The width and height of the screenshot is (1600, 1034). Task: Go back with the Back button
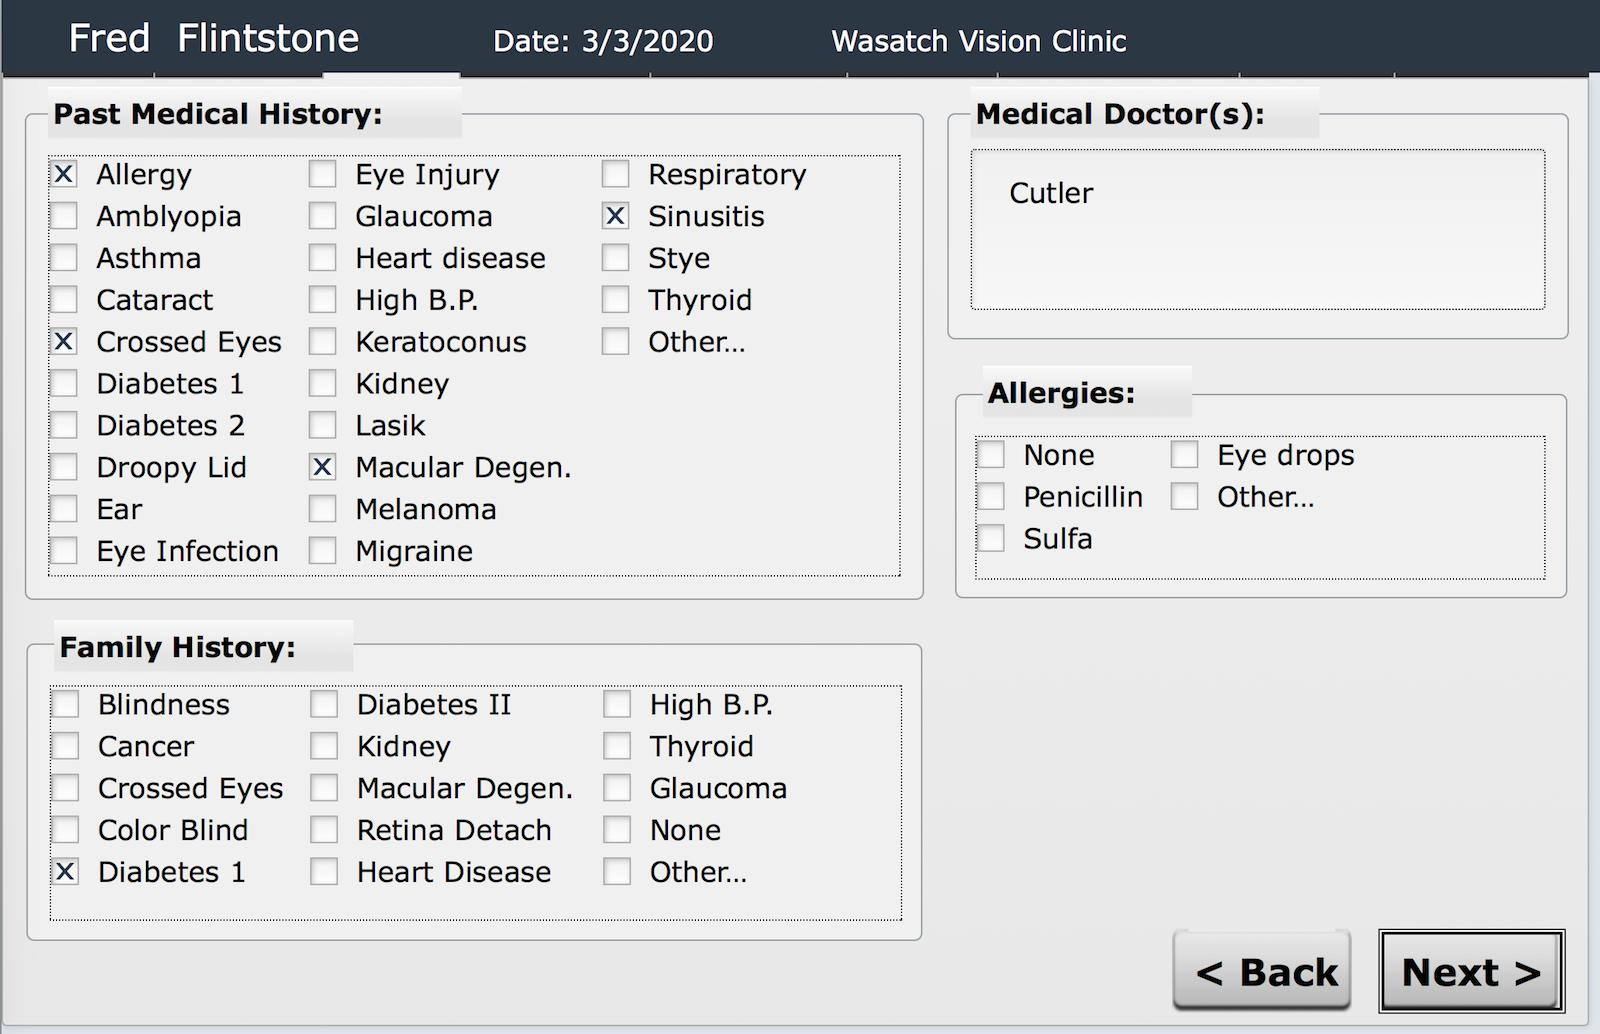(1262, 972)
